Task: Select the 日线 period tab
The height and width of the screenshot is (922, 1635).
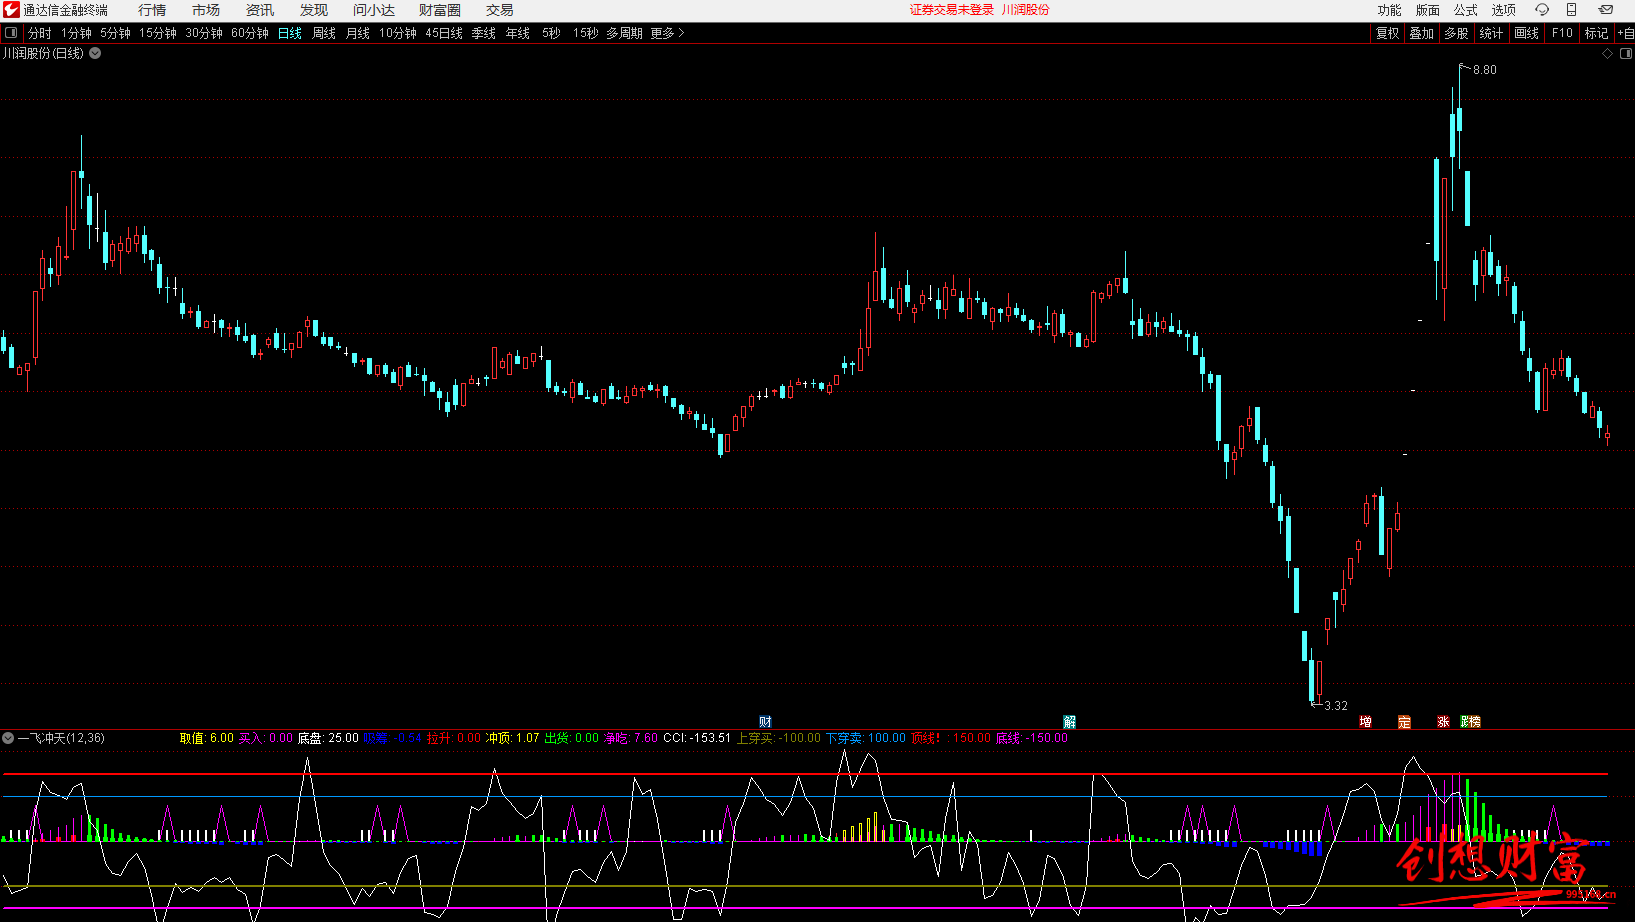Action: click(290, 33)
